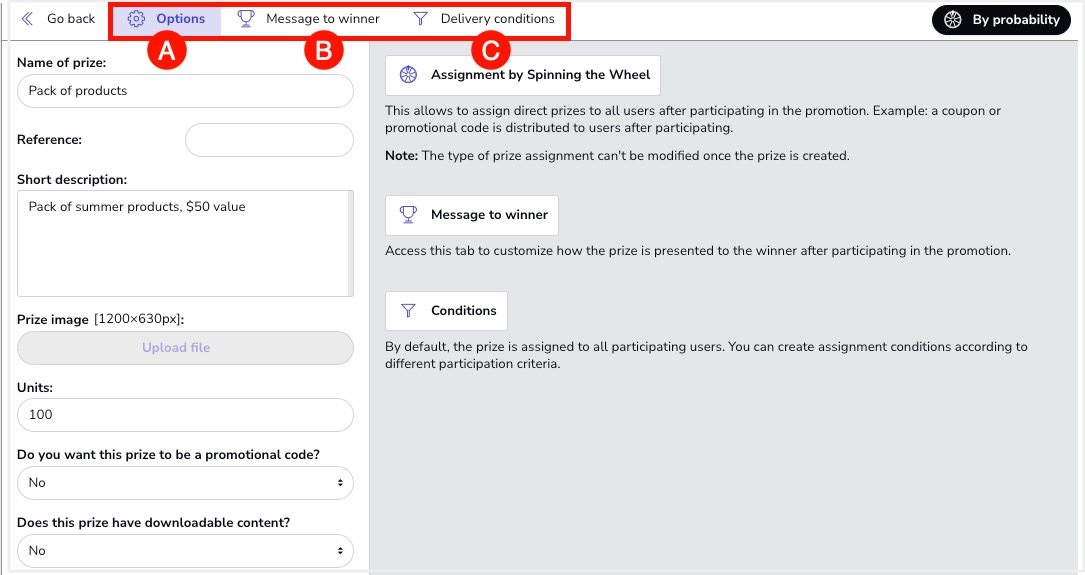Click the wheel icon in By probability button

[x=953, y=20]
